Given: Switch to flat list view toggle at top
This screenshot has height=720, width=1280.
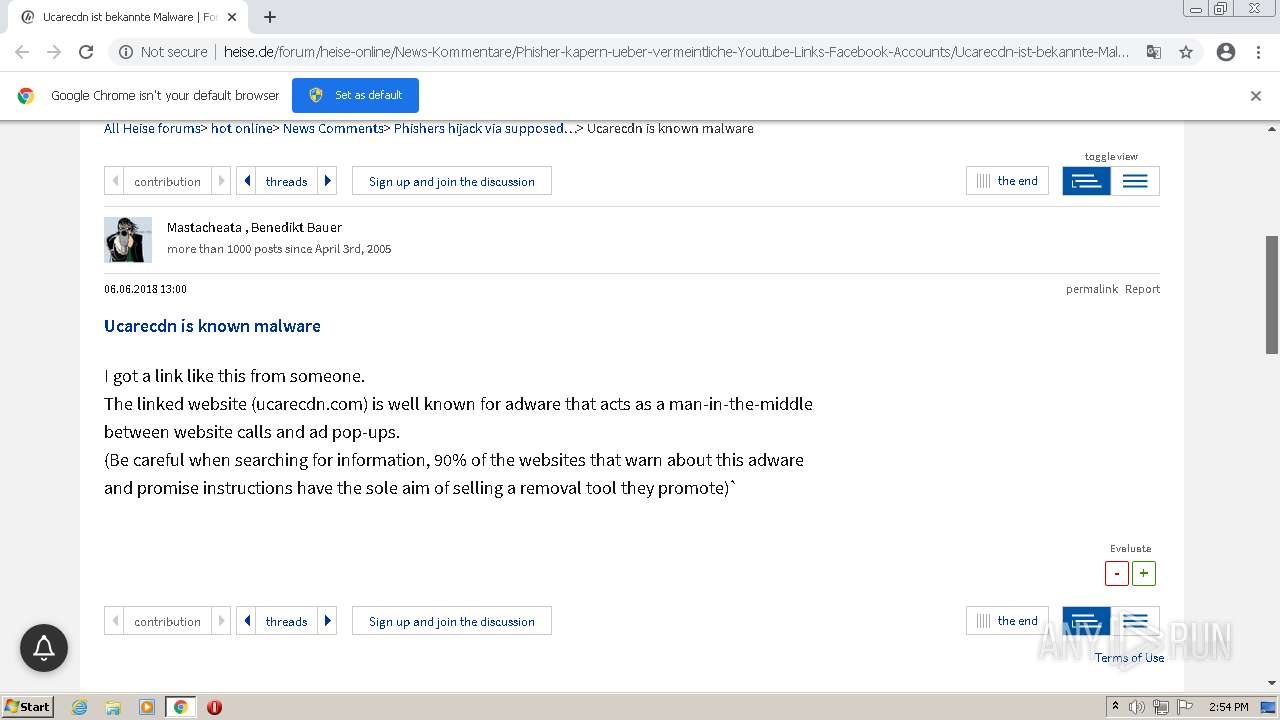Looking at the screenshot, I should (x=1135, y=181).
